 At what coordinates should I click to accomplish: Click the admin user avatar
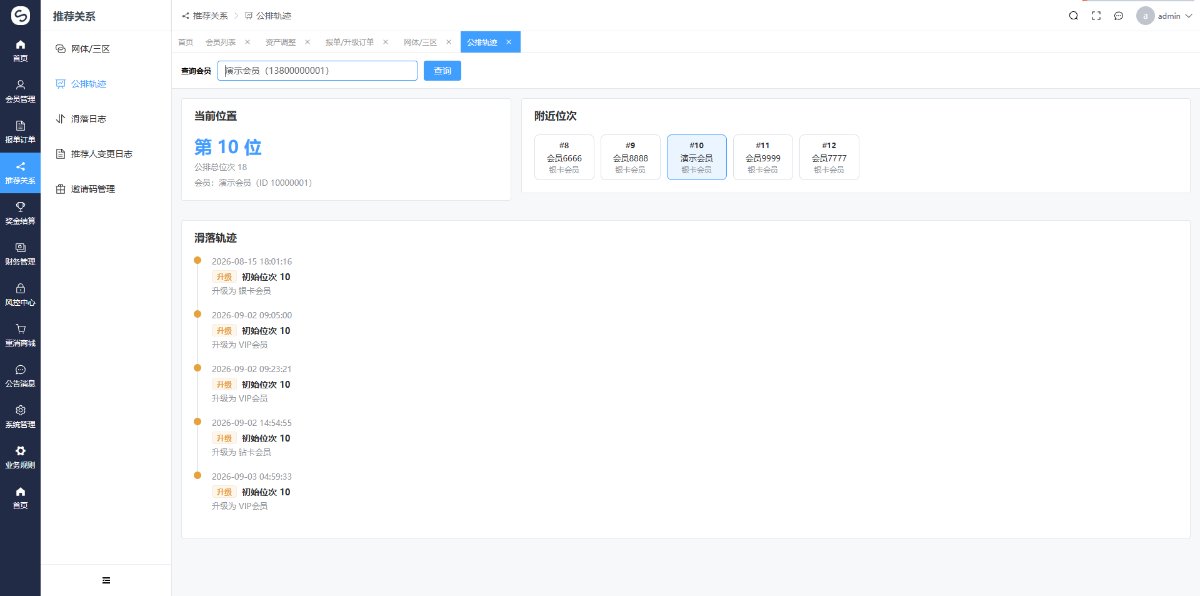pos(1145,15)
